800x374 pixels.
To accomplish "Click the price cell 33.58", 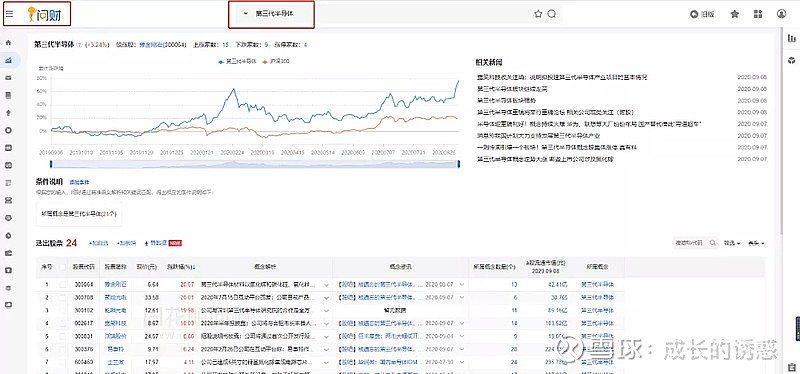I will (152, 297).
